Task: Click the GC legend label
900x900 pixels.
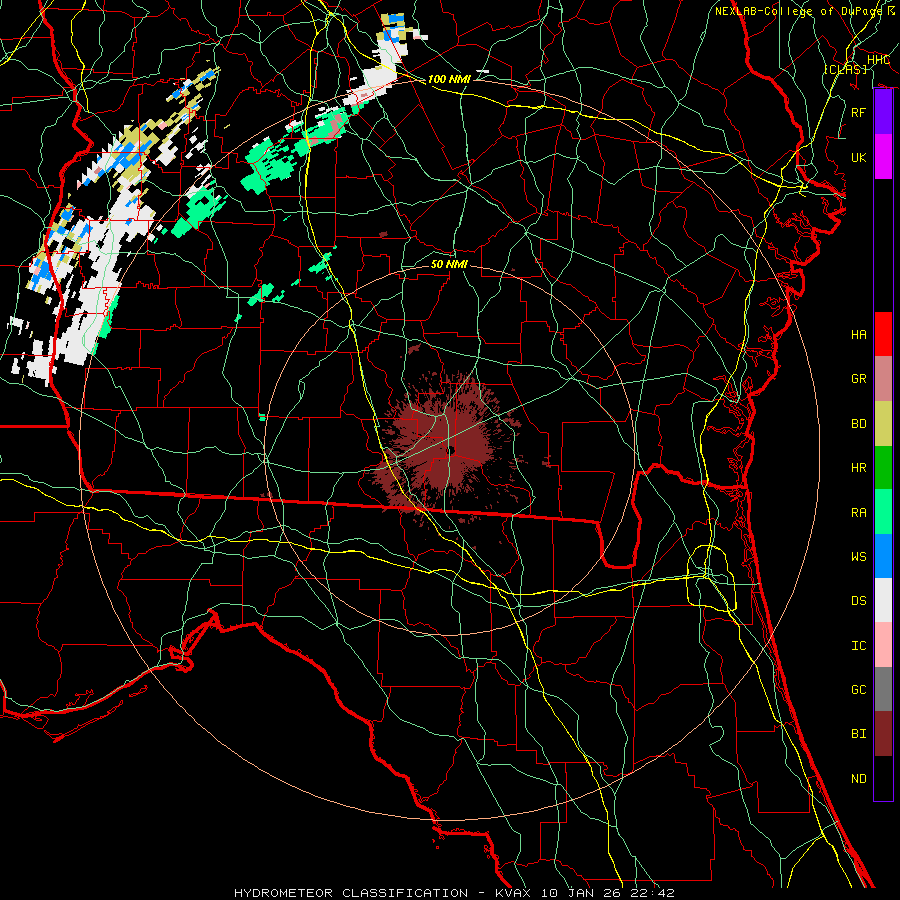Action: point(859,690)
